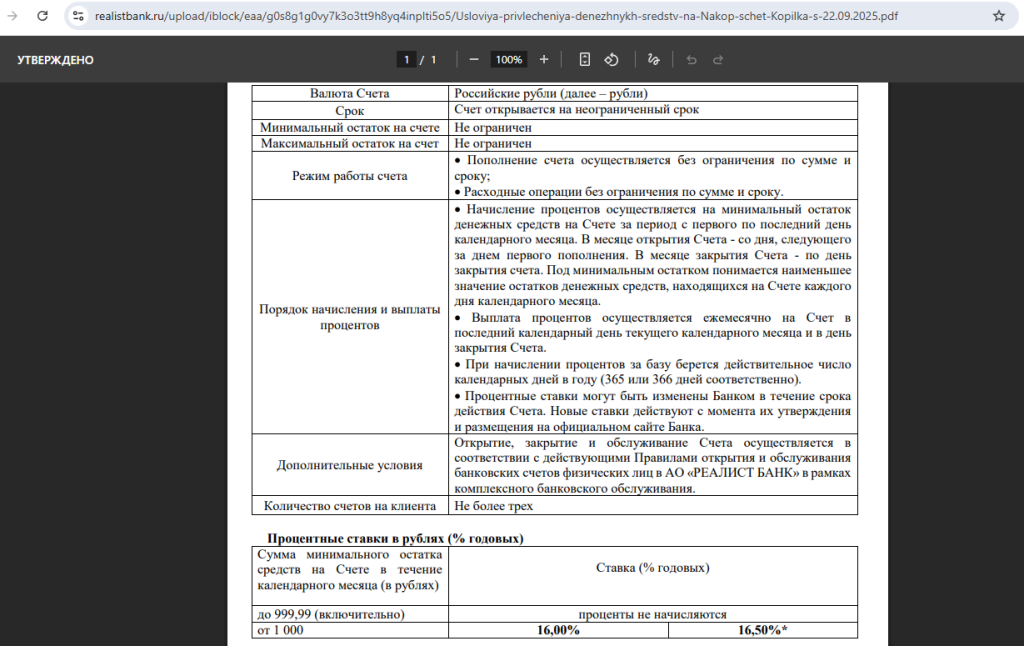Screen dimensions: 1024x646
Task: Click the redo arrow in PDF toolbar
Action: click(x=718, y=59)
